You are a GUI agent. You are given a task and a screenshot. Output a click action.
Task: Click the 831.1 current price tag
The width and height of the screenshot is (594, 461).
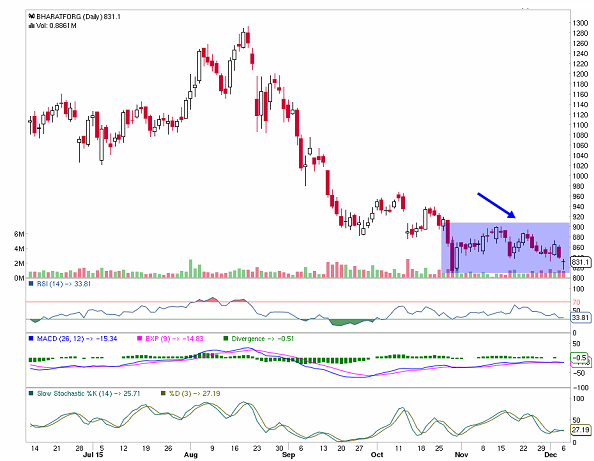click(580, 262)
